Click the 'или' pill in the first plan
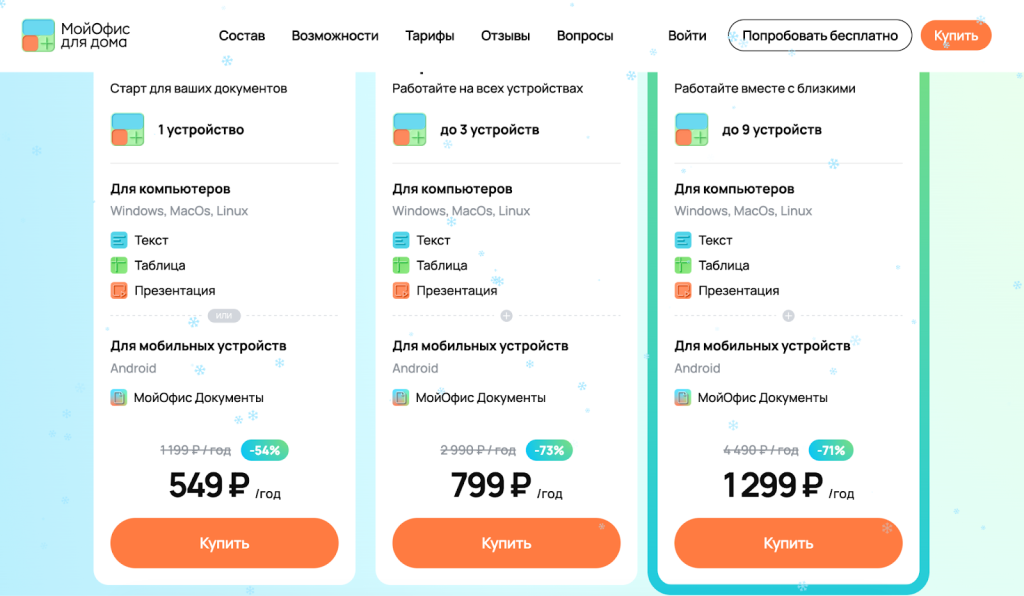Image resolution: width=1024 pixels, height=596 pixels. (224, 315)
